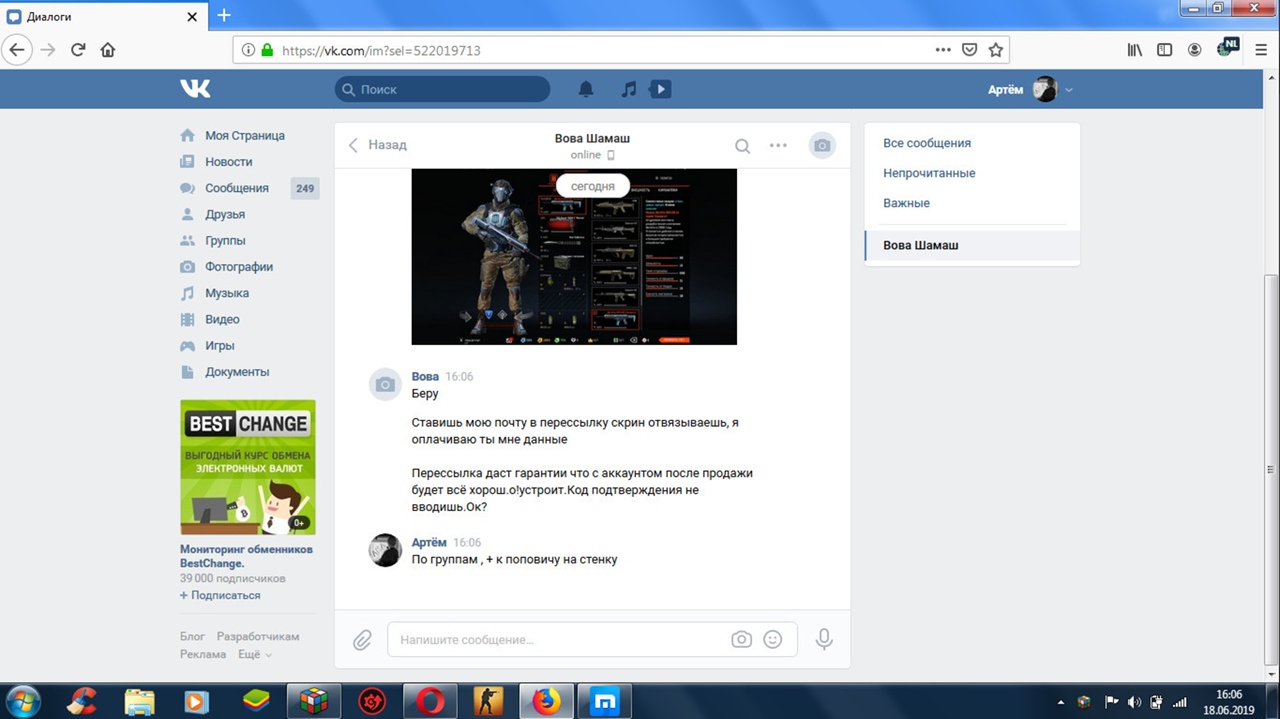Click the VK logo in header

pyautogui.click(x=195, y=89)
